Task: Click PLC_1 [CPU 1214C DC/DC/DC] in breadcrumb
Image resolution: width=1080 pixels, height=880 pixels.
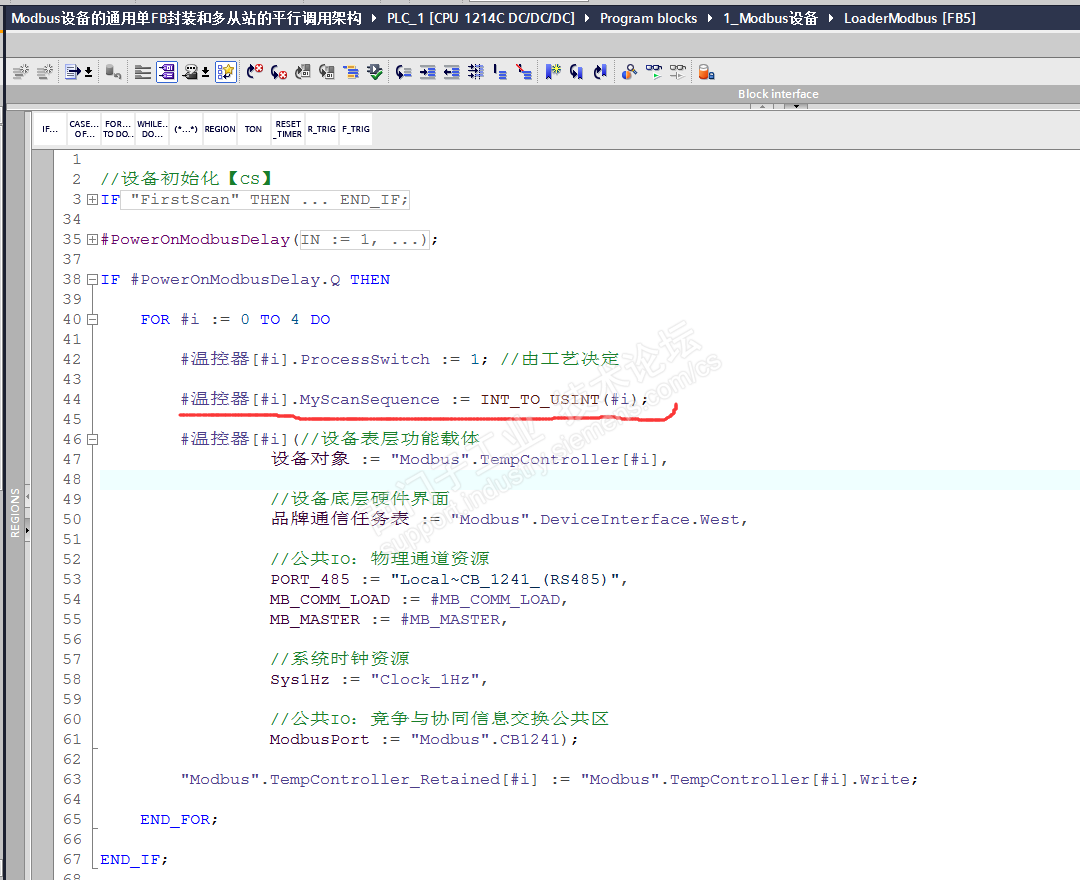Action: click(481, 19)
